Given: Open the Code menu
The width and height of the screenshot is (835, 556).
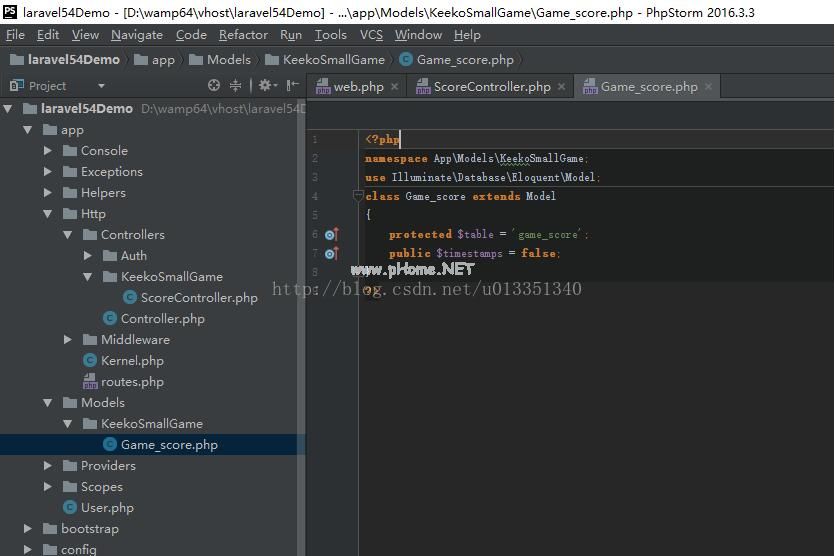Looking at the screenshot, I should pos(191,35).
